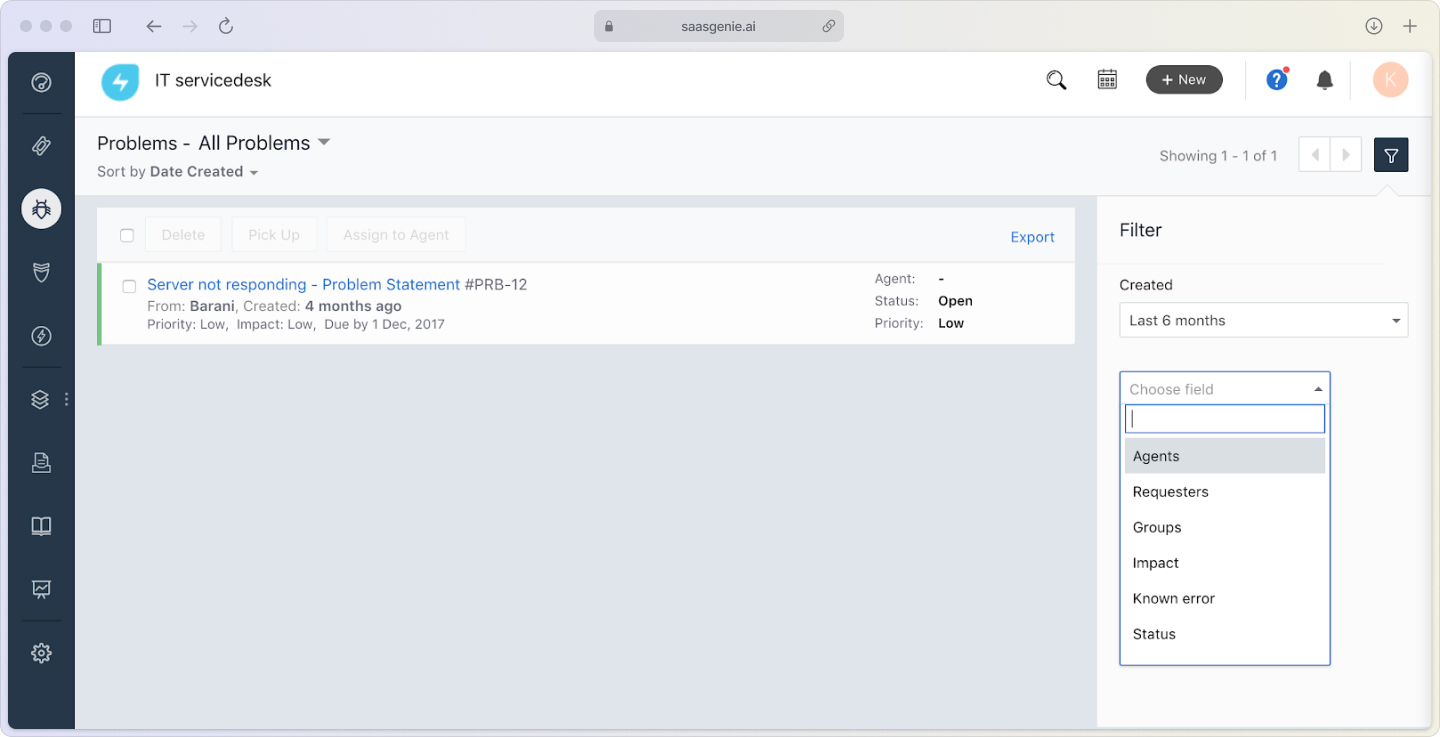Toggle the filter panel funnel icon

(1391, 155)
